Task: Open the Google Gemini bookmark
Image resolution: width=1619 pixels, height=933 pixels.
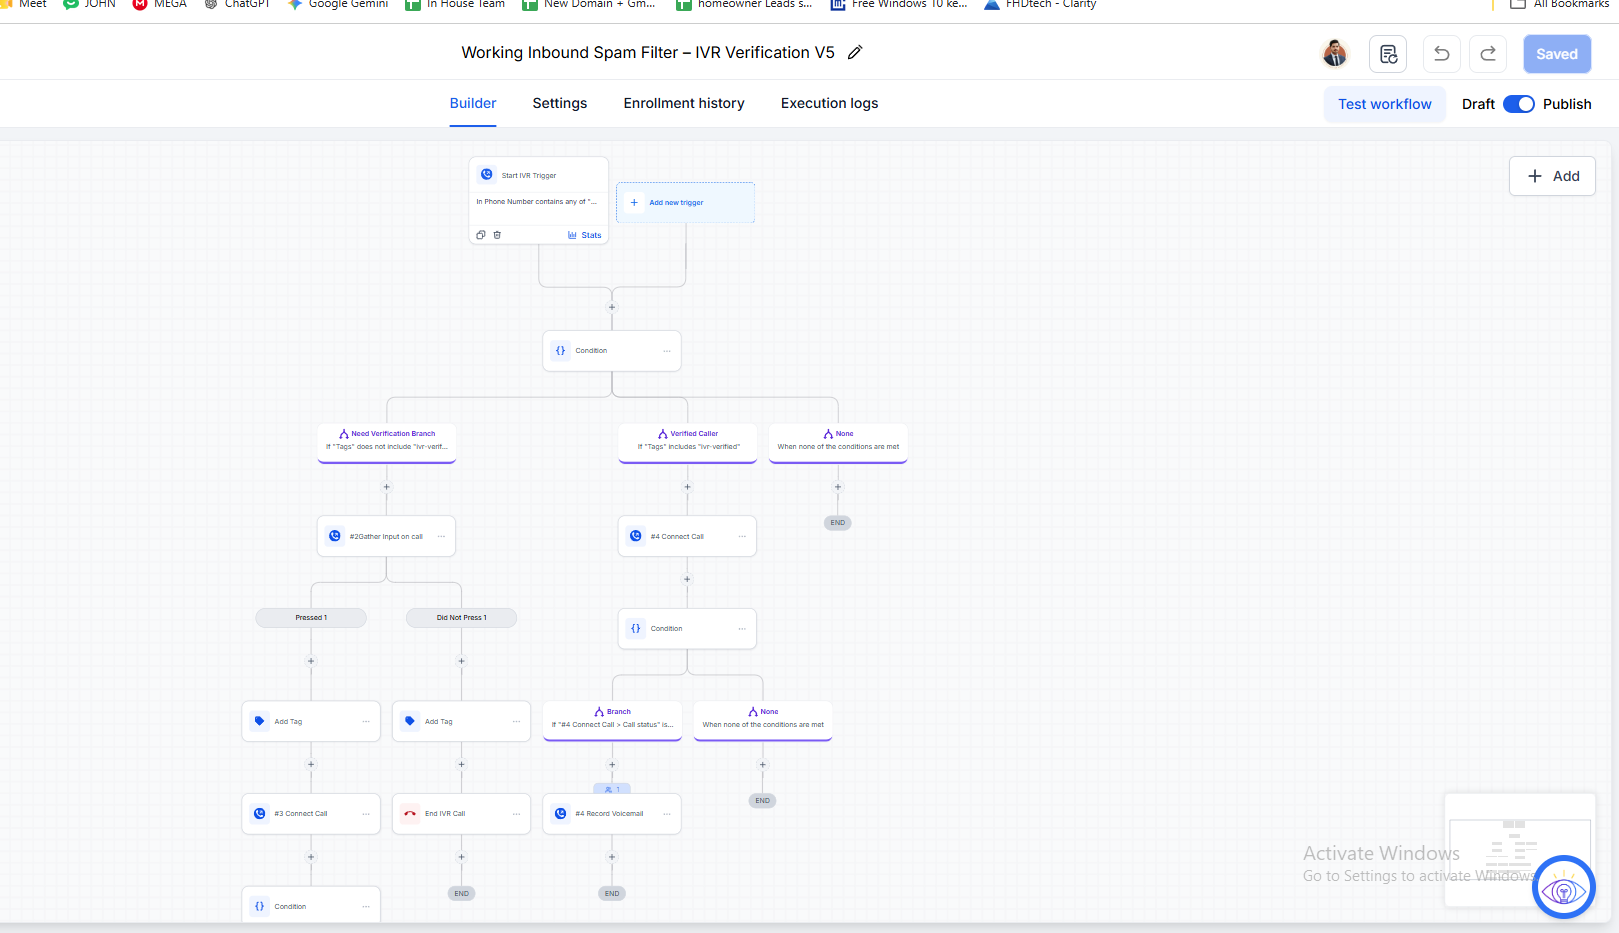Action: tap(338, 5)
